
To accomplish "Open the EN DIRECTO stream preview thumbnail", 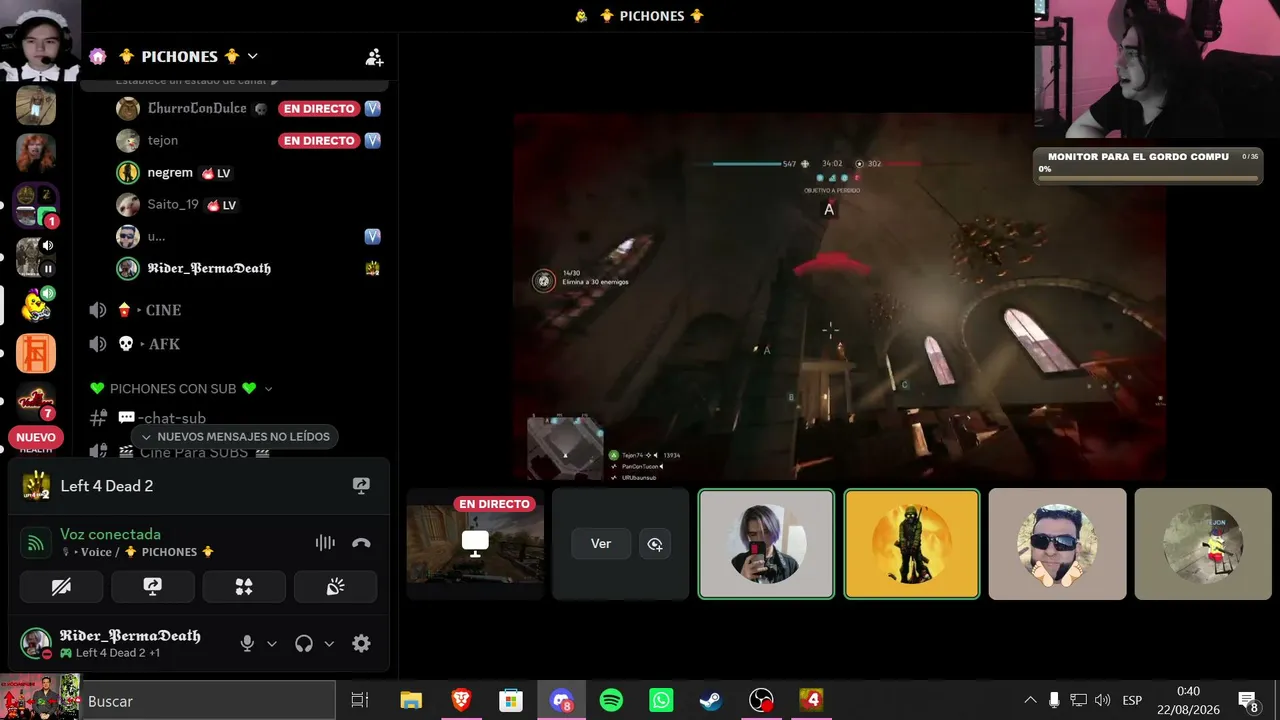I will pos(475,544).
